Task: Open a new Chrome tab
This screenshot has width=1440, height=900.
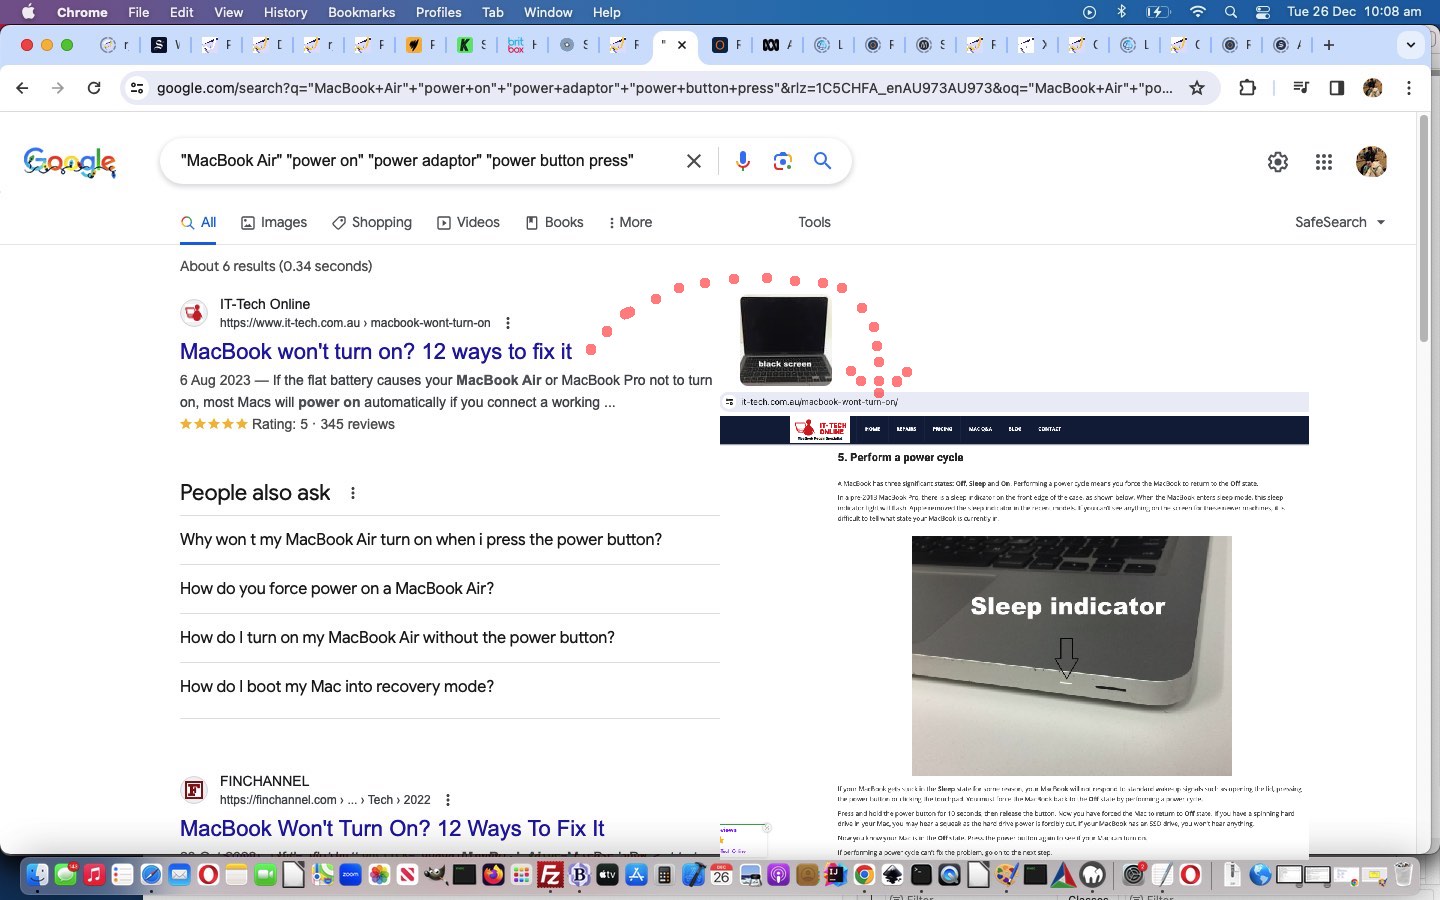Action: pyautogui.click(x=1328, y=45)
